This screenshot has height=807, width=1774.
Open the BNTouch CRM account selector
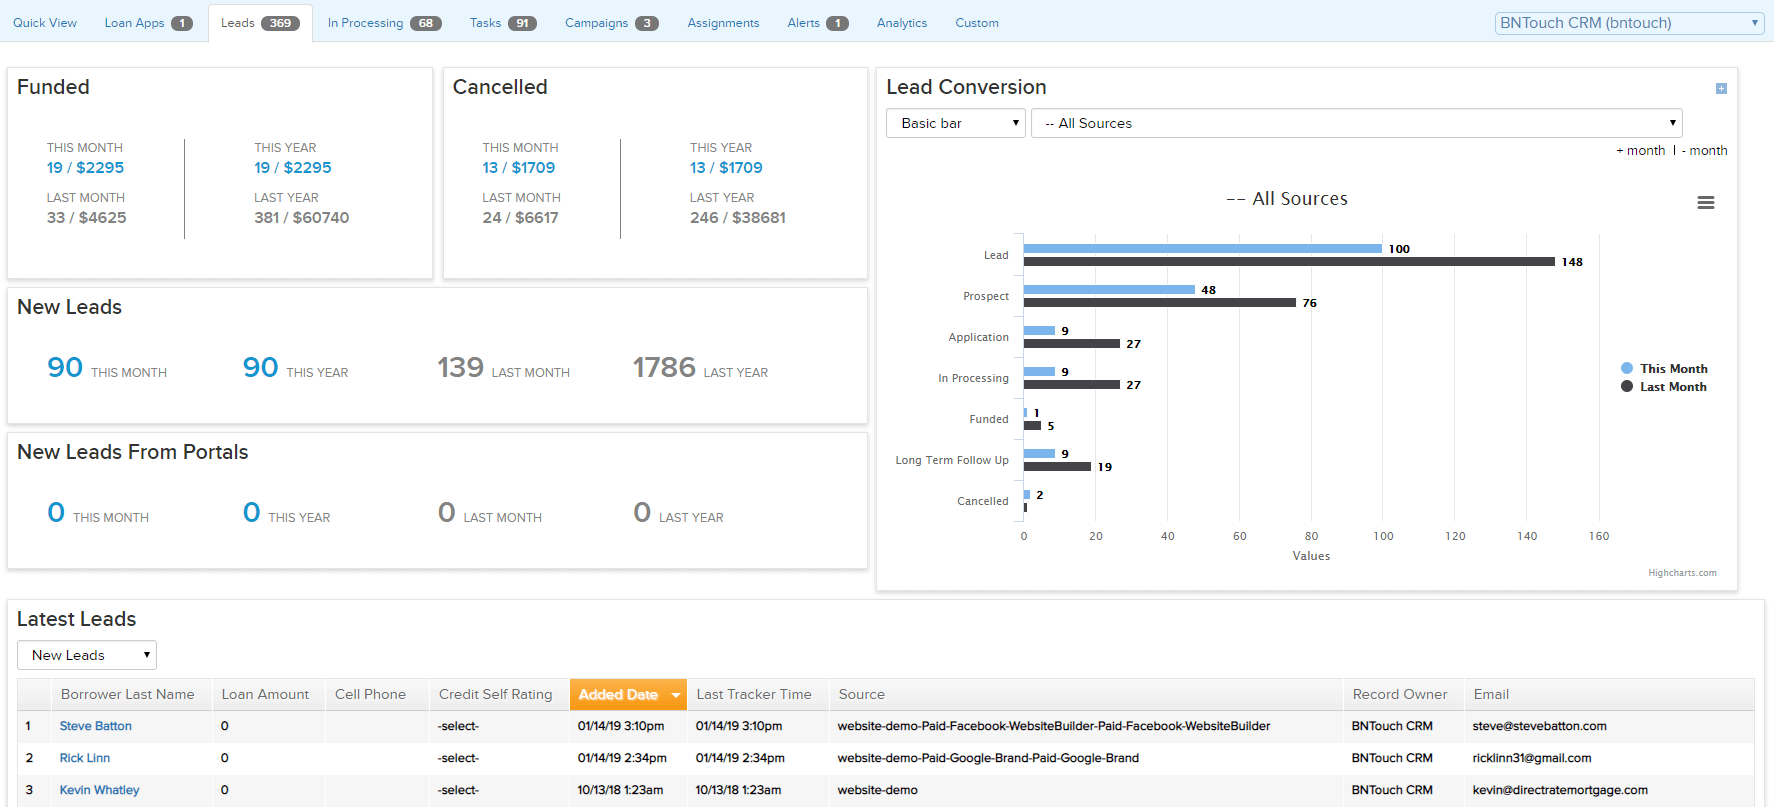pyautogui.click(x=1628, y=23)
